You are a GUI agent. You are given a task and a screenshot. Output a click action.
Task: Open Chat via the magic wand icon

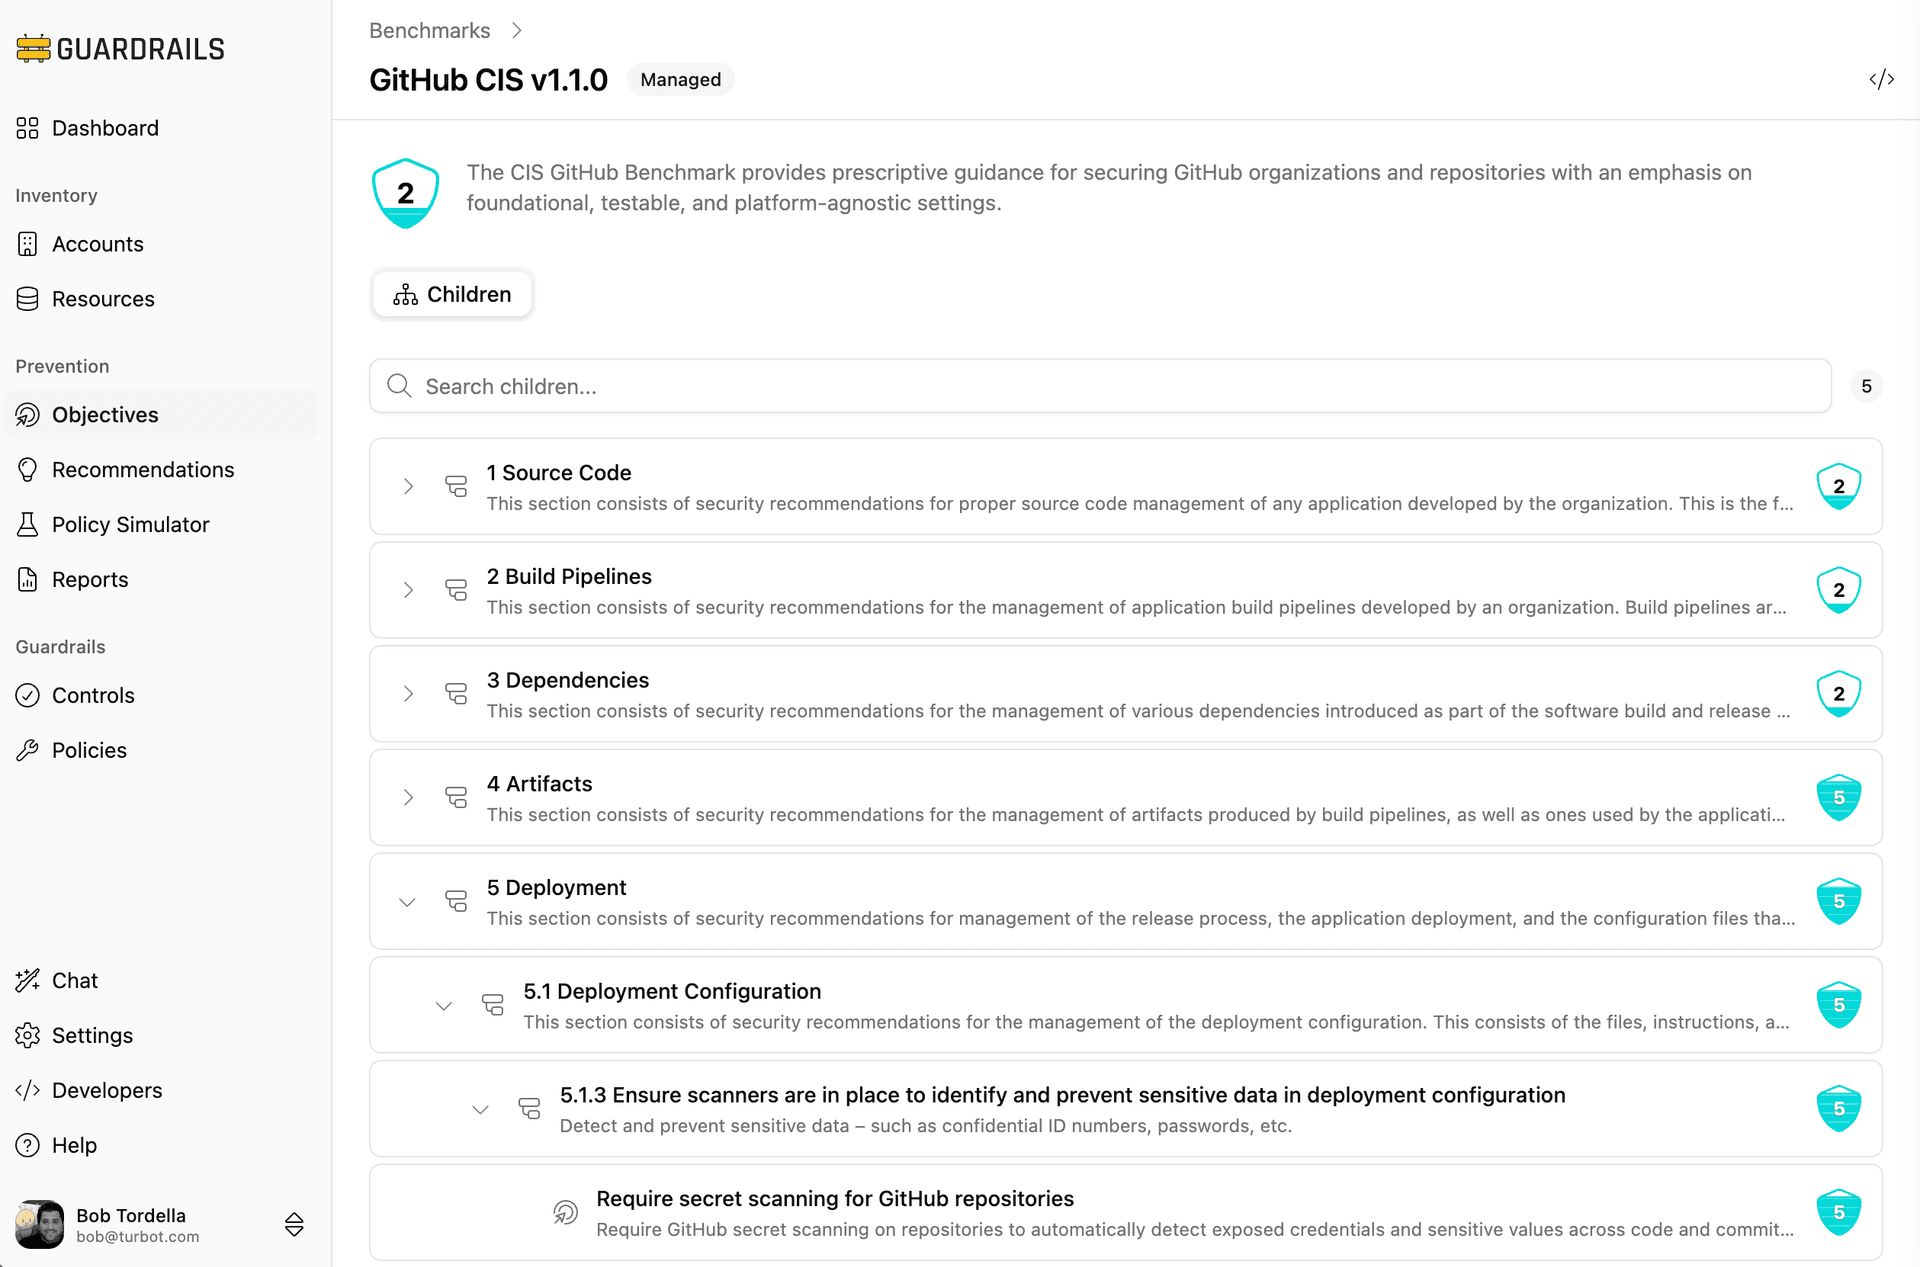coord(28,980)
